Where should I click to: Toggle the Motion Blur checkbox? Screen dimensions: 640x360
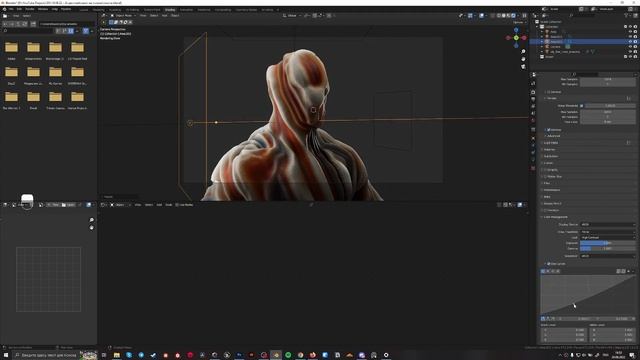(545, 177)
